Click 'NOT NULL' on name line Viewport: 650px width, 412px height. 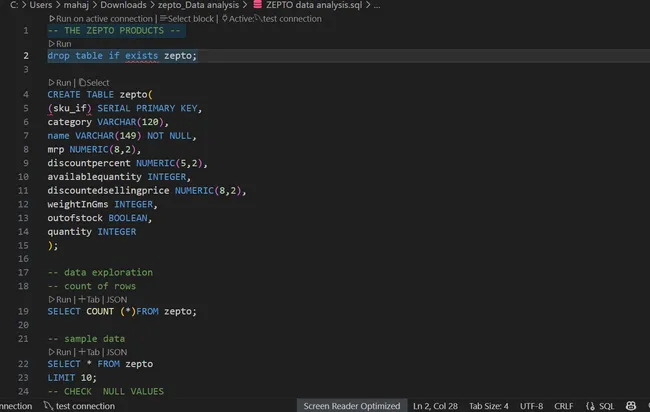click(169, 136)
